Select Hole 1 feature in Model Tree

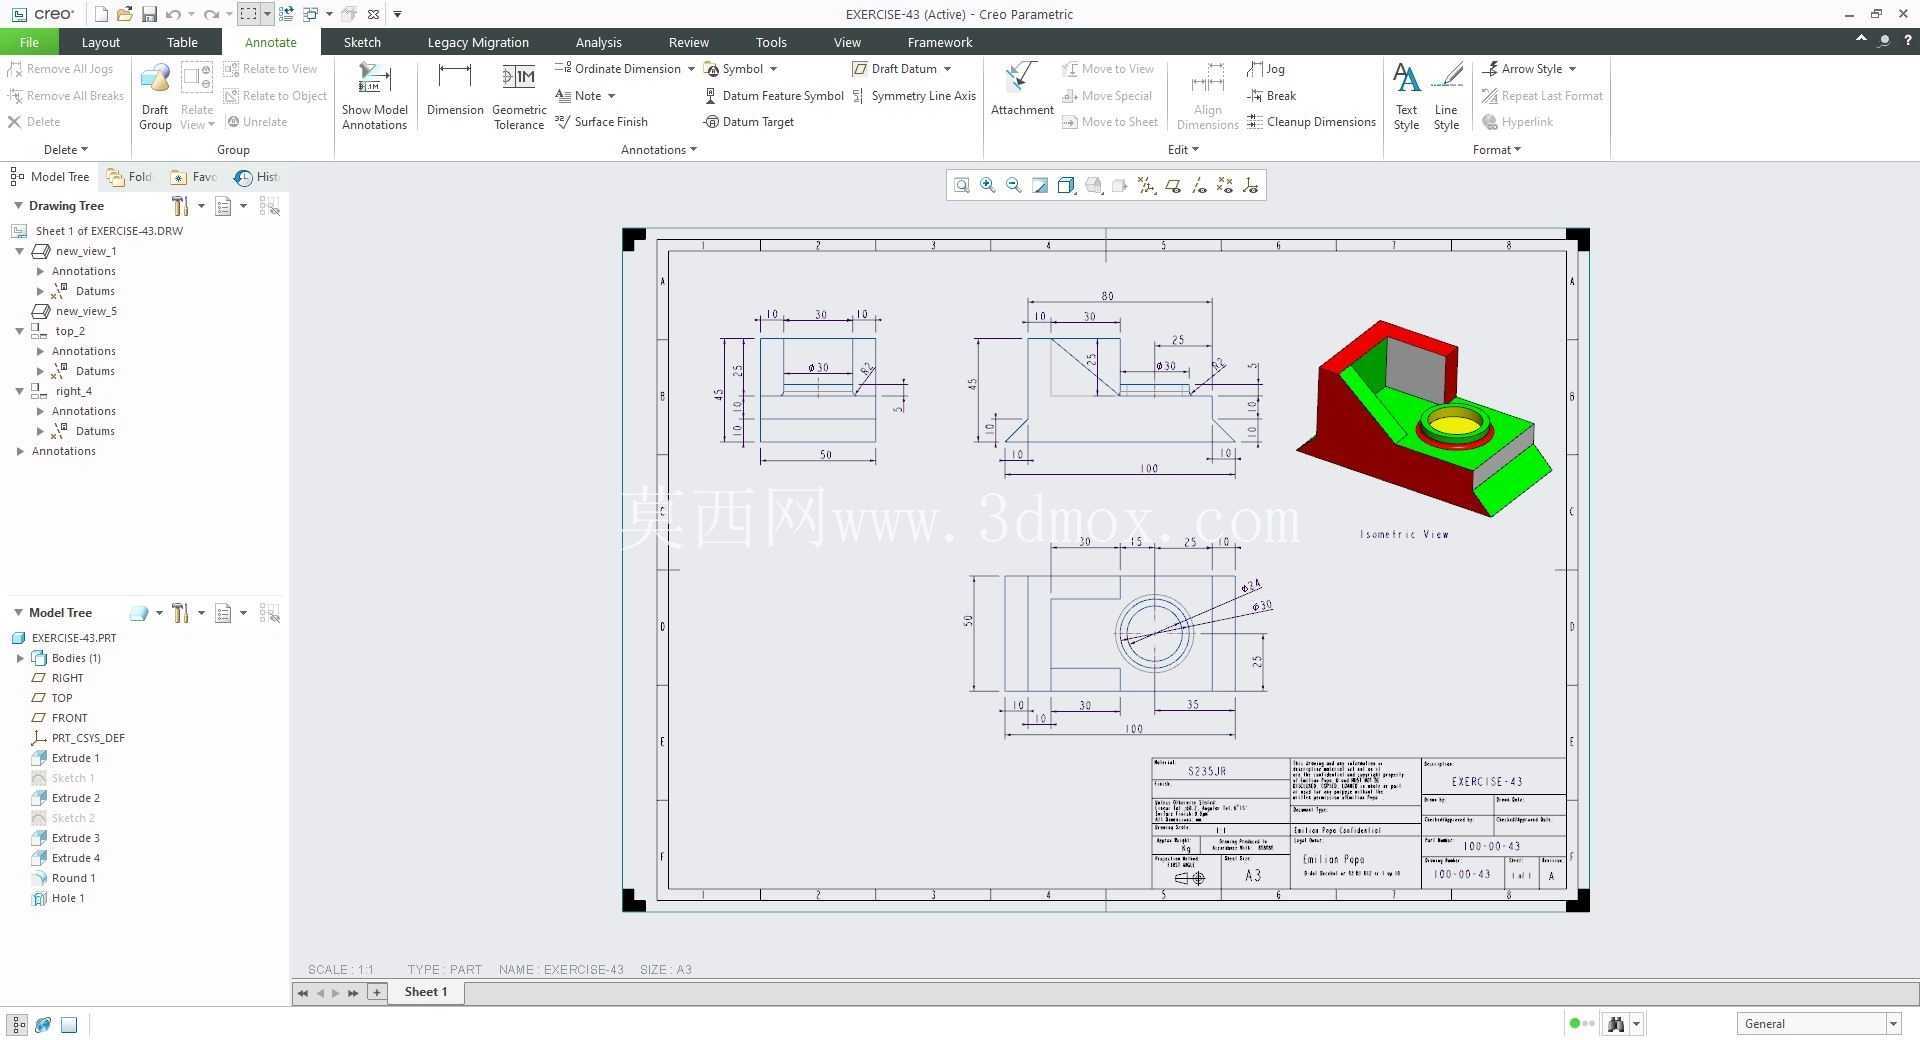pos(58,898)
